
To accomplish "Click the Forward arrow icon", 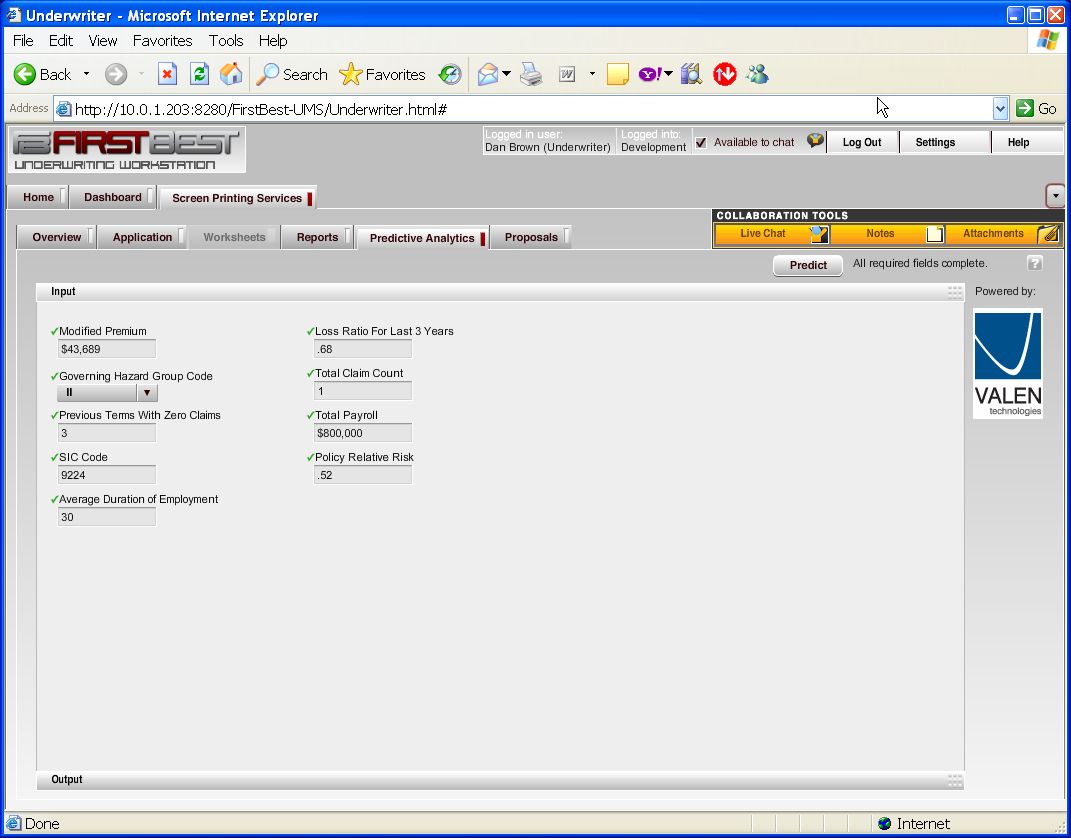I will (x=115, y=74).
